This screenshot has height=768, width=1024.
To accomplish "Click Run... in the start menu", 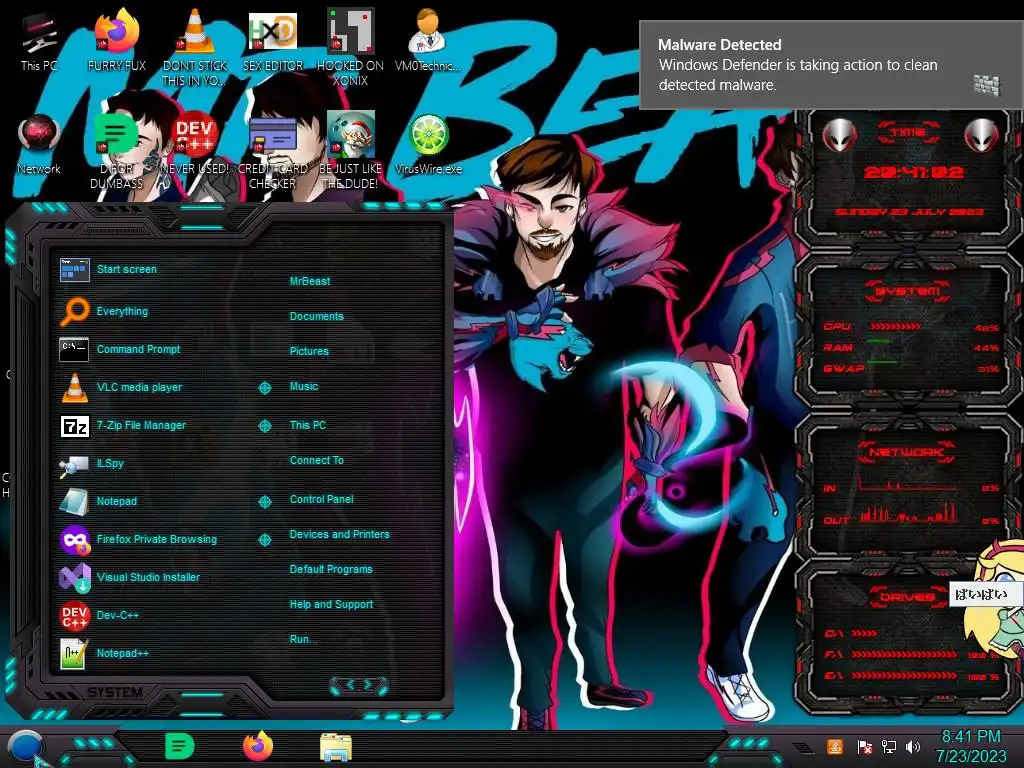I will tap(304, 639).
